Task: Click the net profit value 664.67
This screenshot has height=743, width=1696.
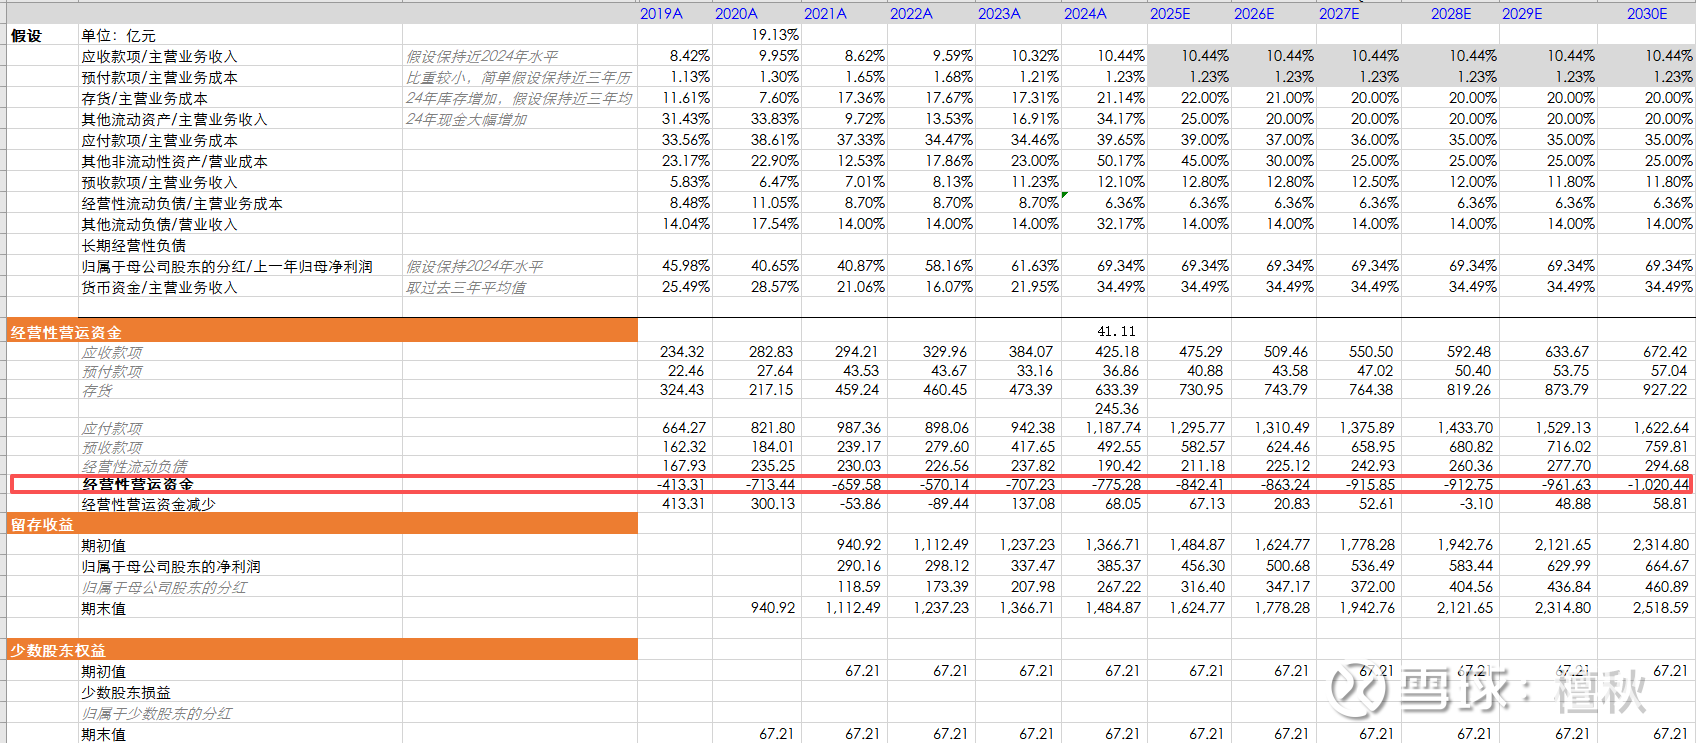Action: 1665,566
